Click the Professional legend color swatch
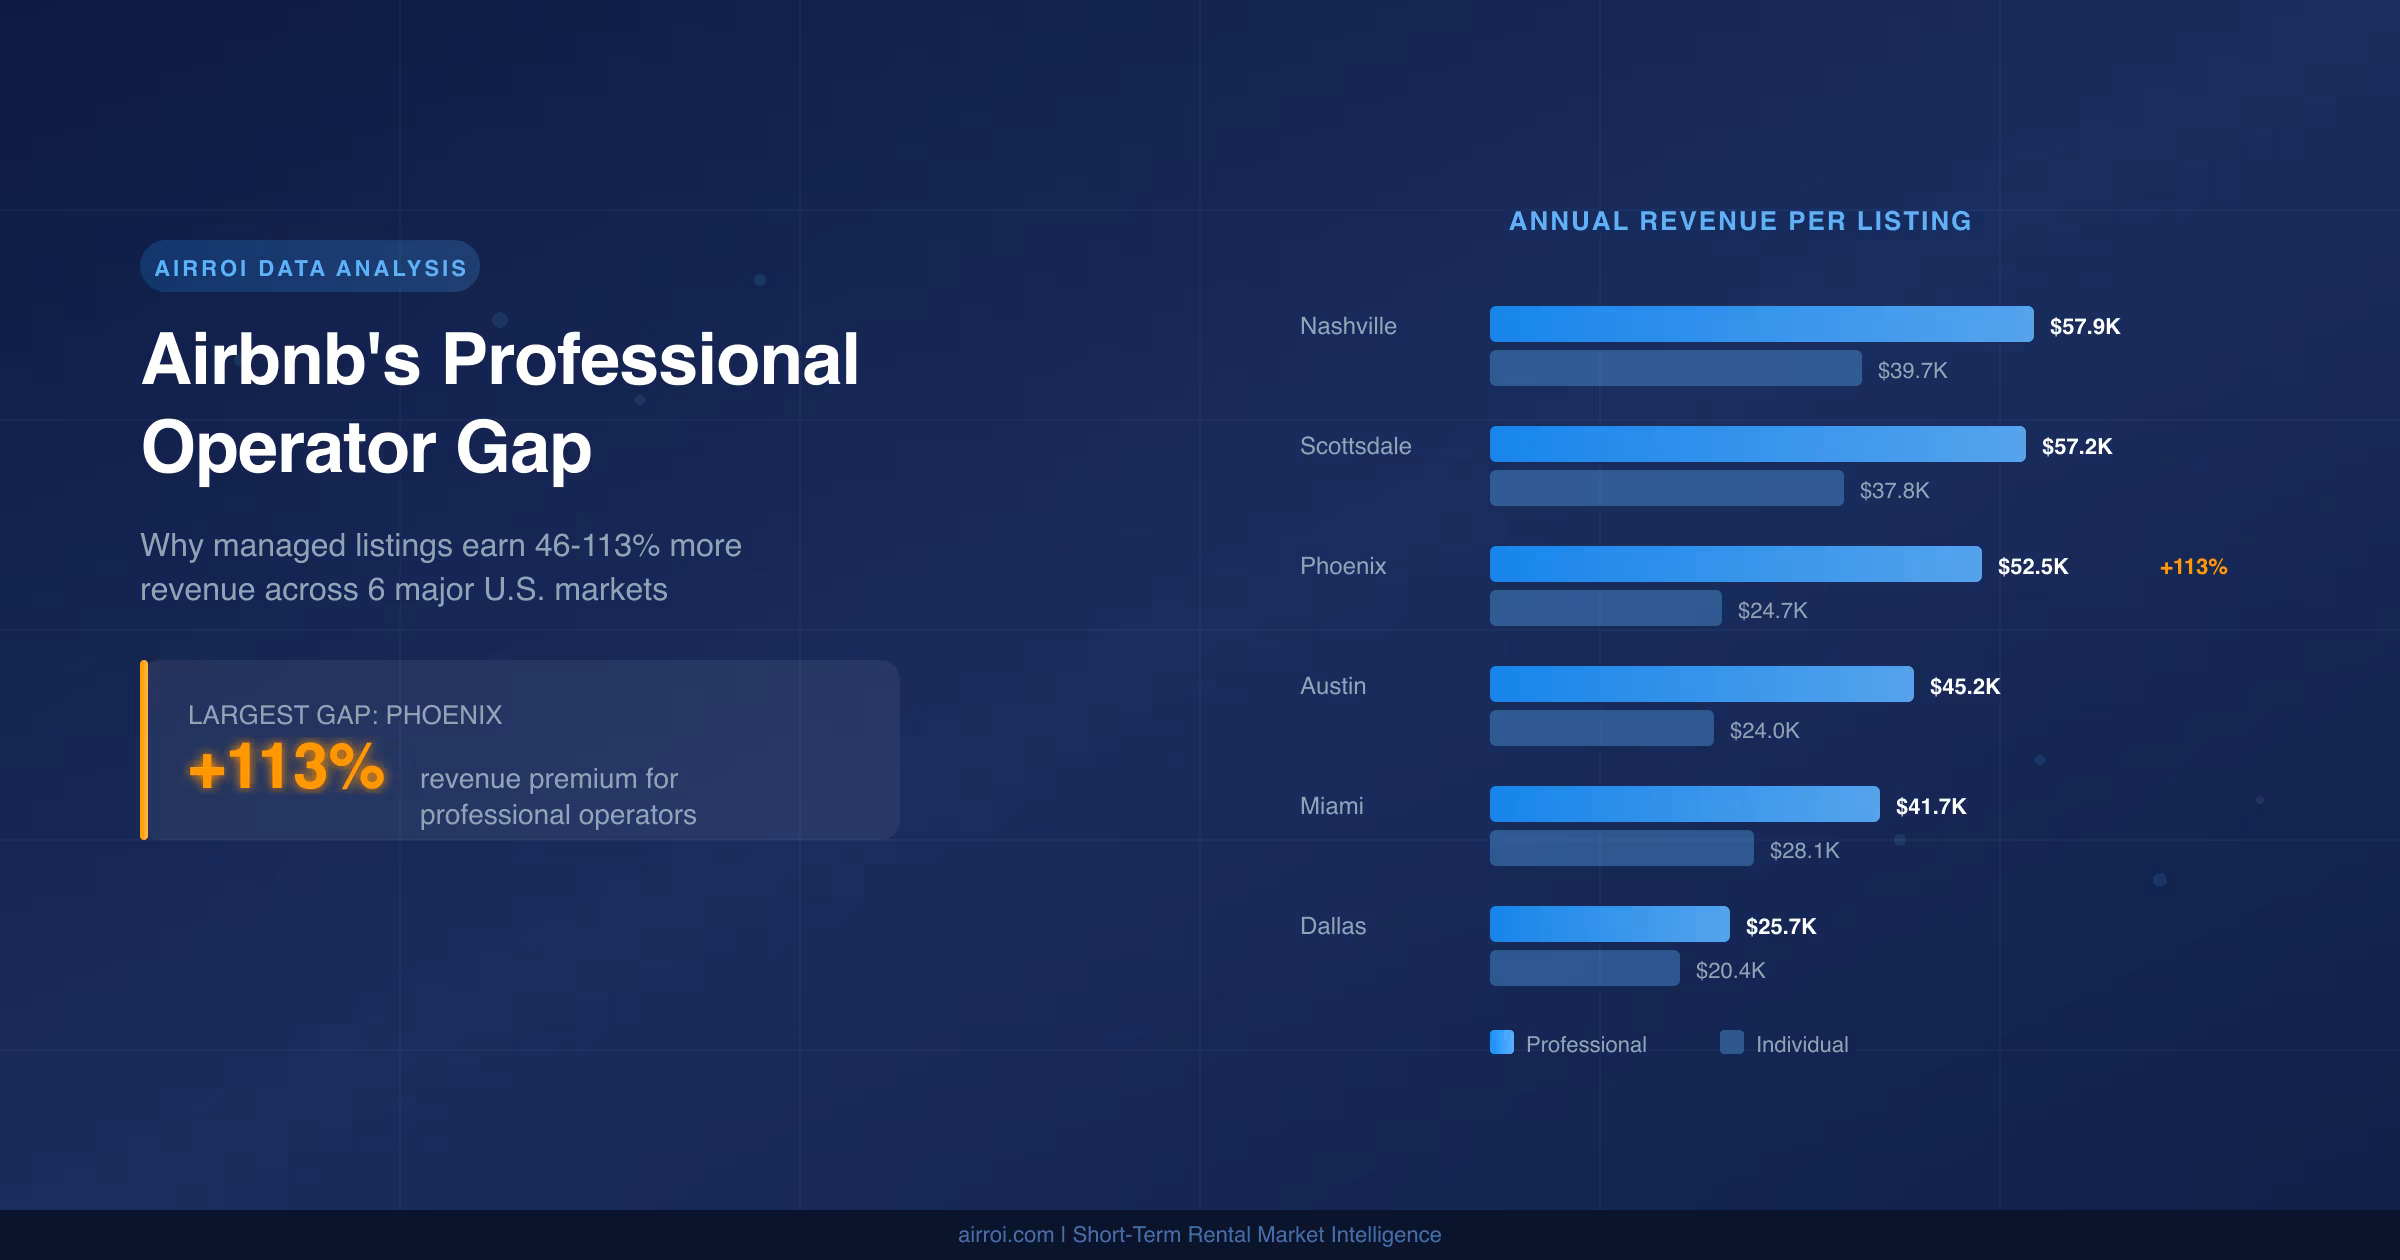The image size is (2400, 1260). [x=1501, y=1044]
